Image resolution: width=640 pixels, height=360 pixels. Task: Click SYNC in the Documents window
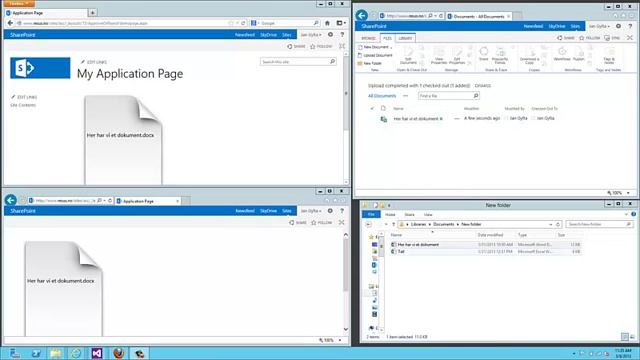[612, 38]
